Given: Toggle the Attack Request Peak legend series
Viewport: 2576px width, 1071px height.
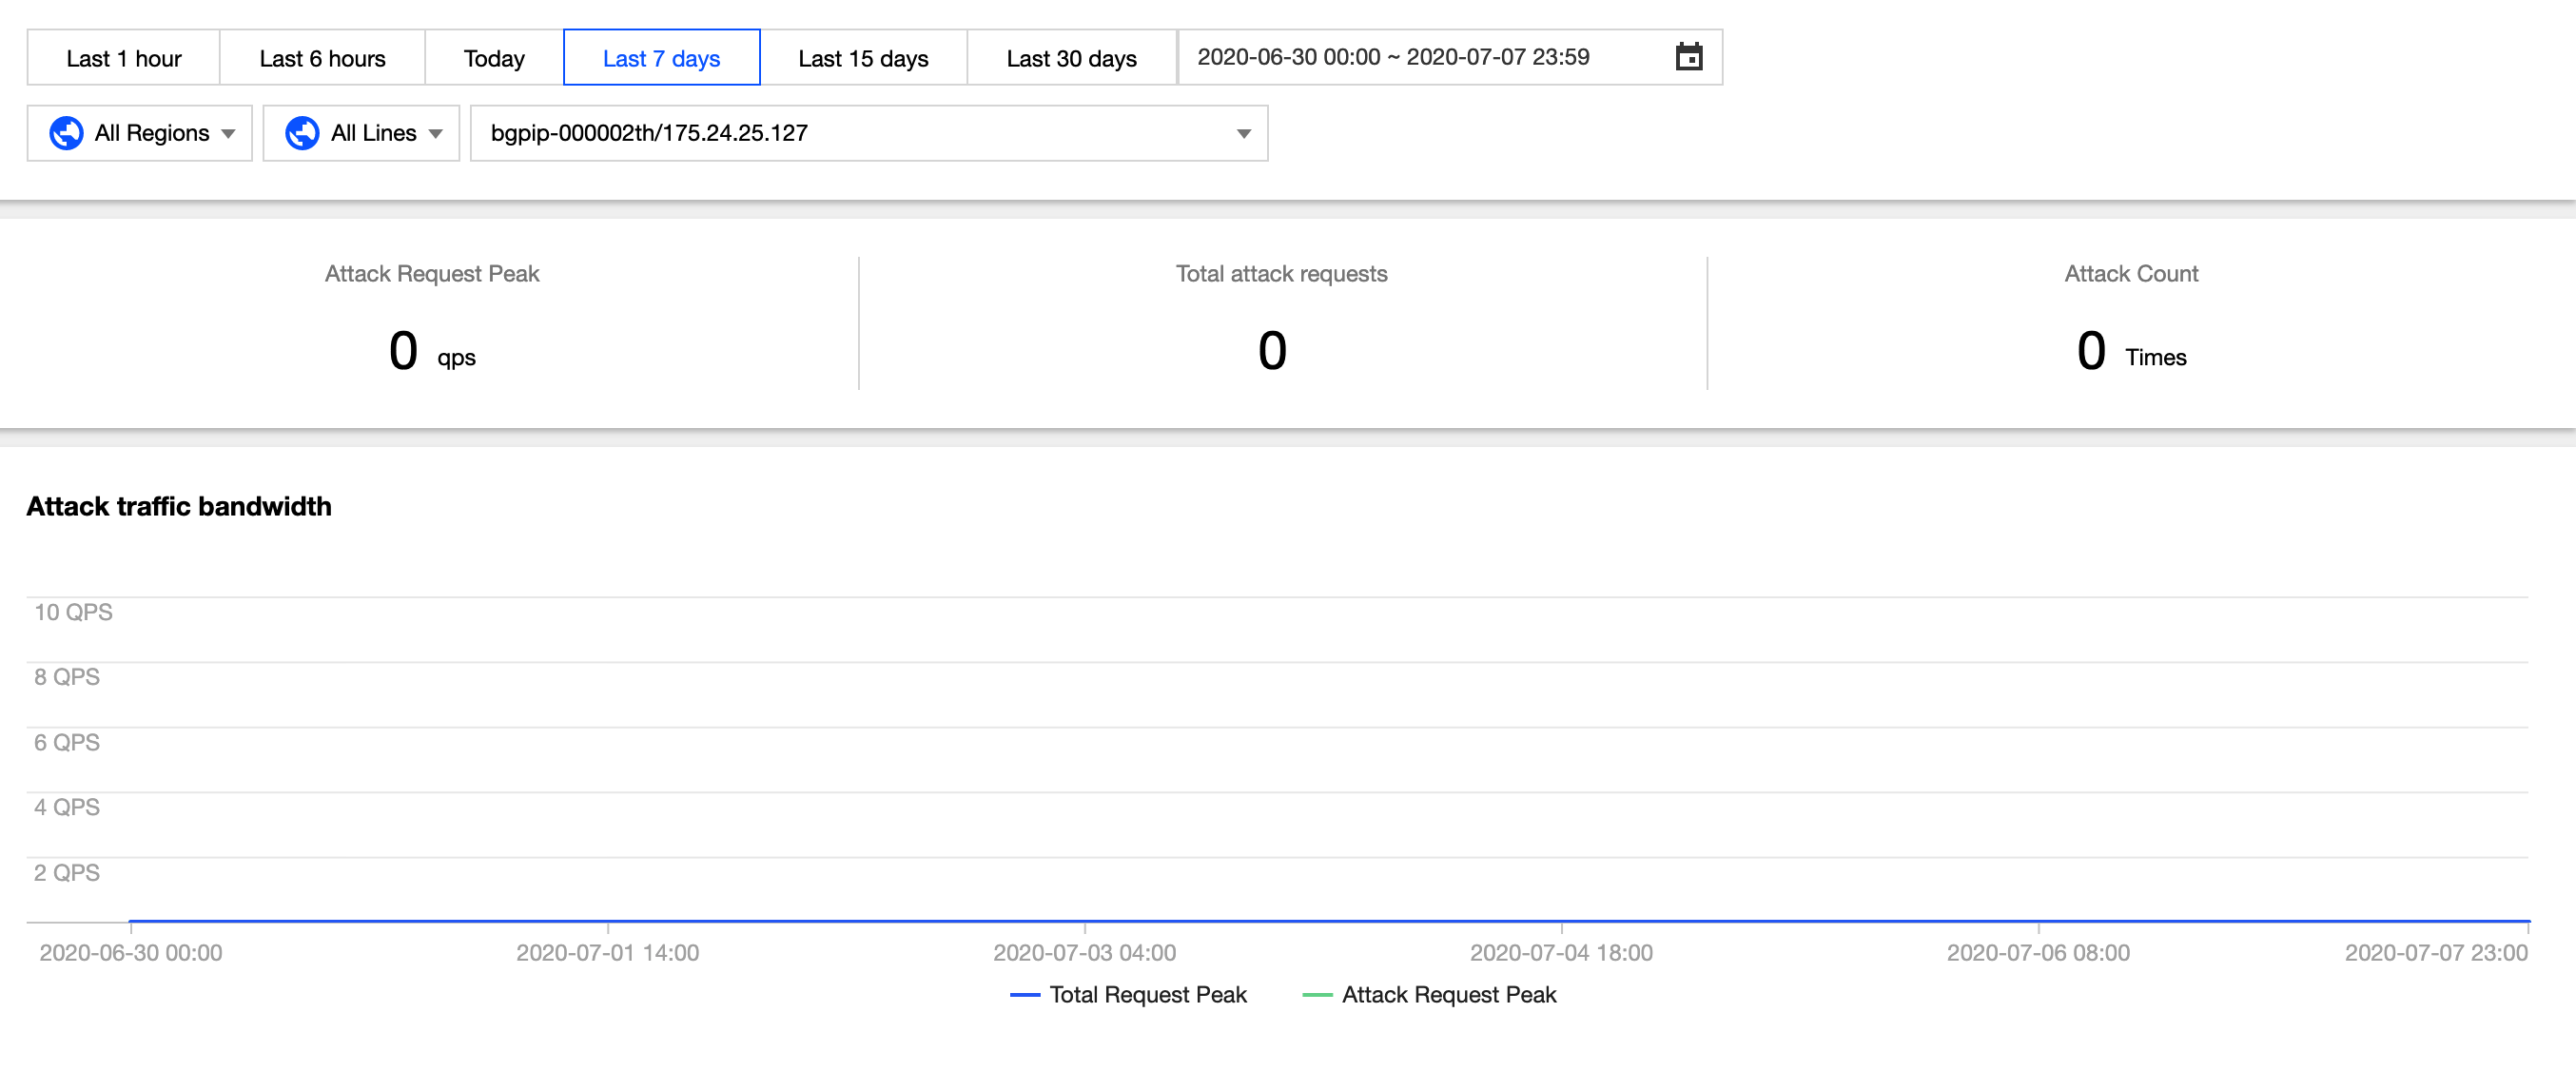Looking at the screenshot, I should coord(1430,995).
